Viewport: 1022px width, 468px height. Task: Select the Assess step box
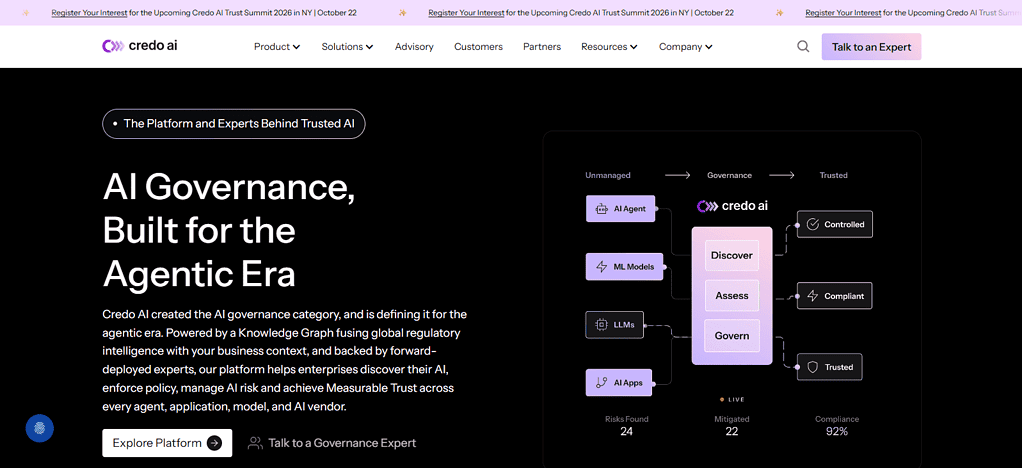(731, 295)
